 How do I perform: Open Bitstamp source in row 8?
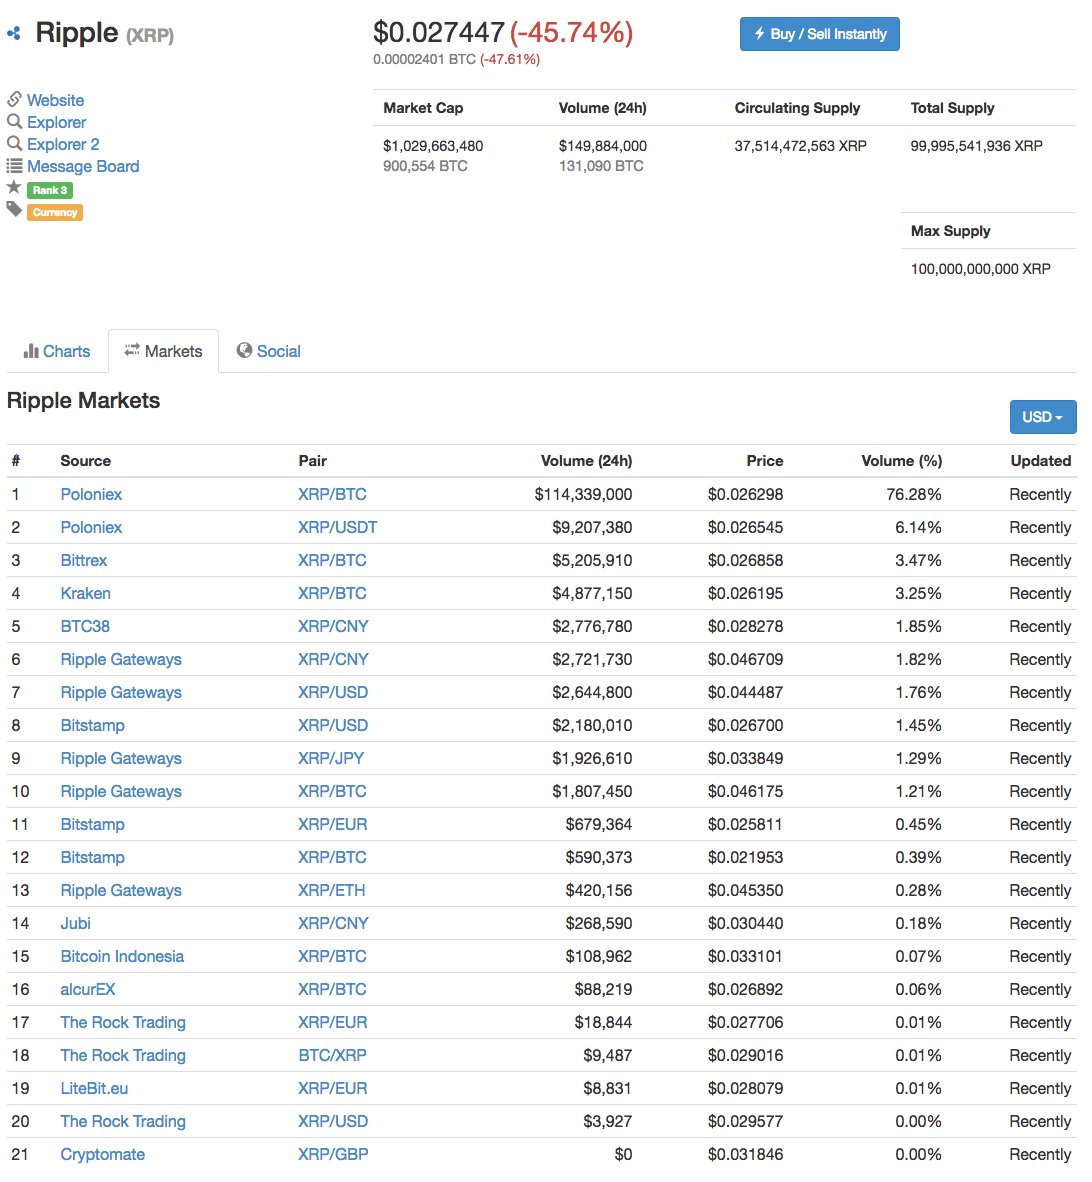93,726
